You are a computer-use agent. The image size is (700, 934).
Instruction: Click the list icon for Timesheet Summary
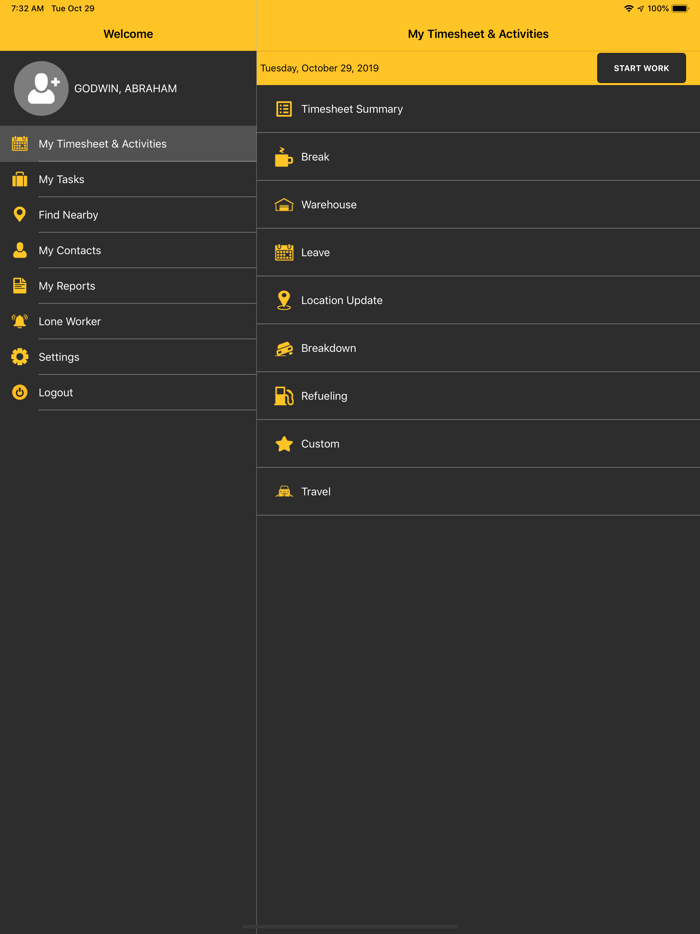284,109
